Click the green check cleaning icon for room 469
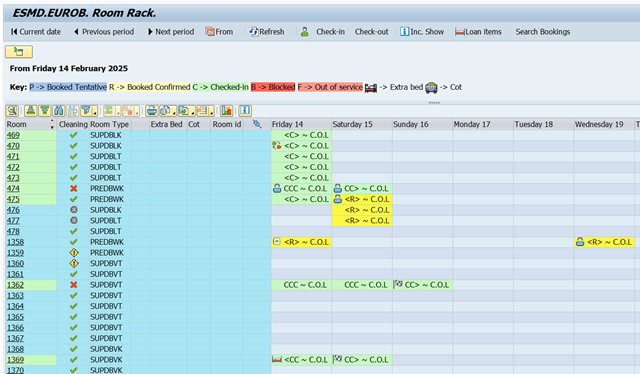 (73, 135)
